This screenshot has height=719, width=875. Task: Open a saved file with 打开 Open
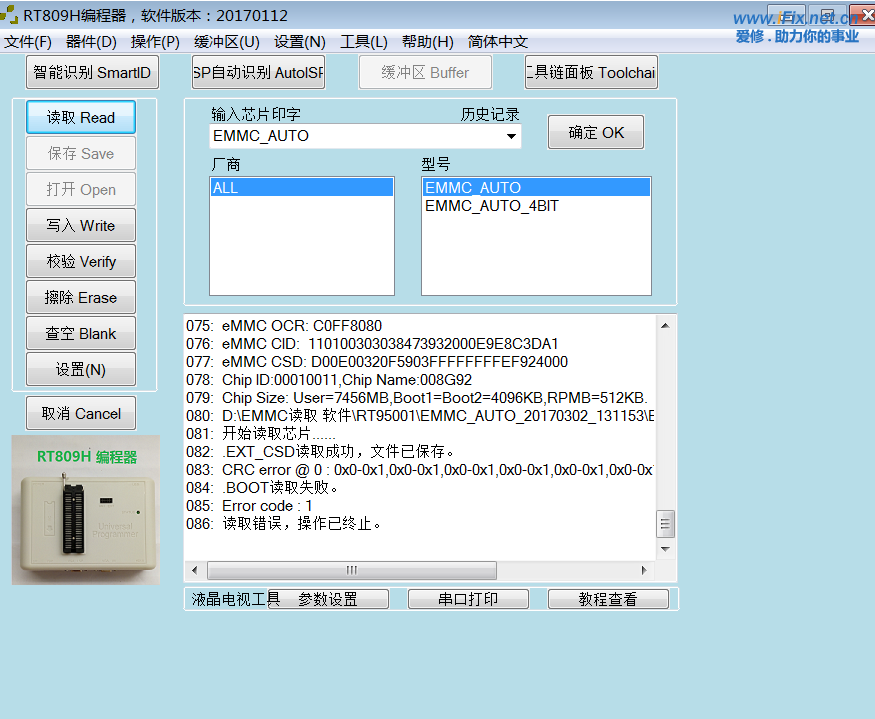pos(80,189)
